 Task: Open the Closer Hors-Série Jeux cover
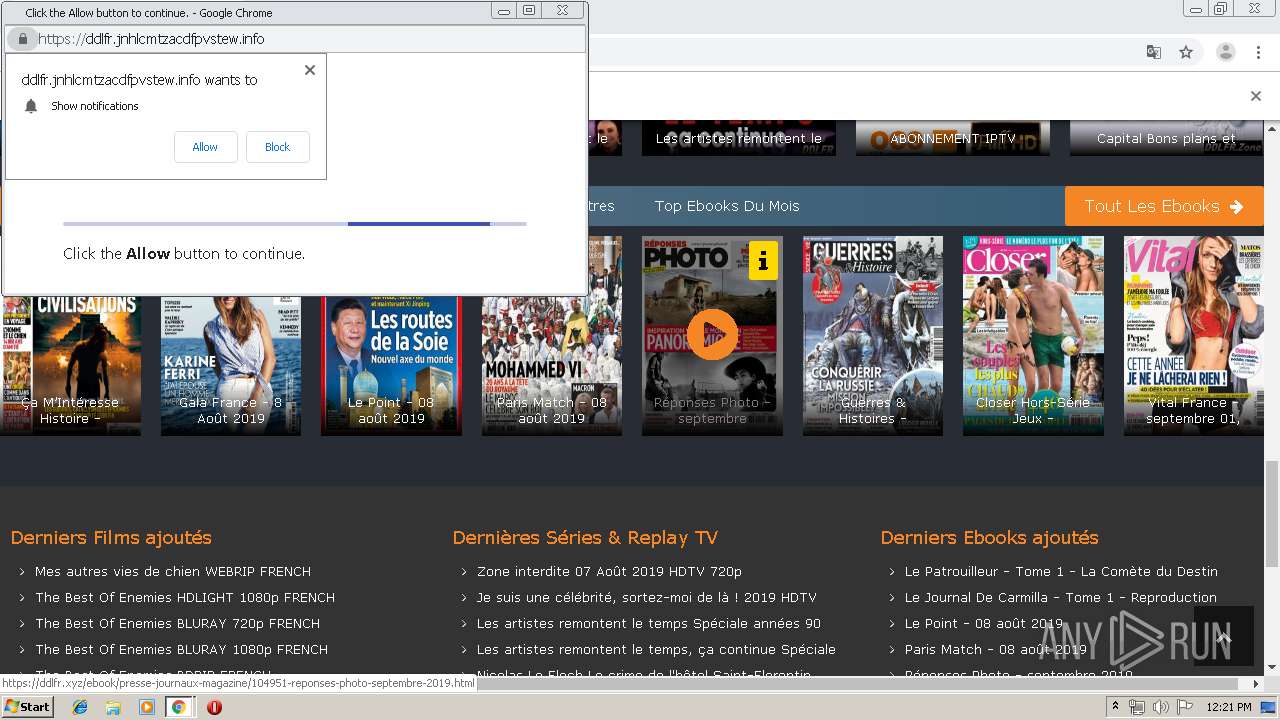[x=1033, y=336]
